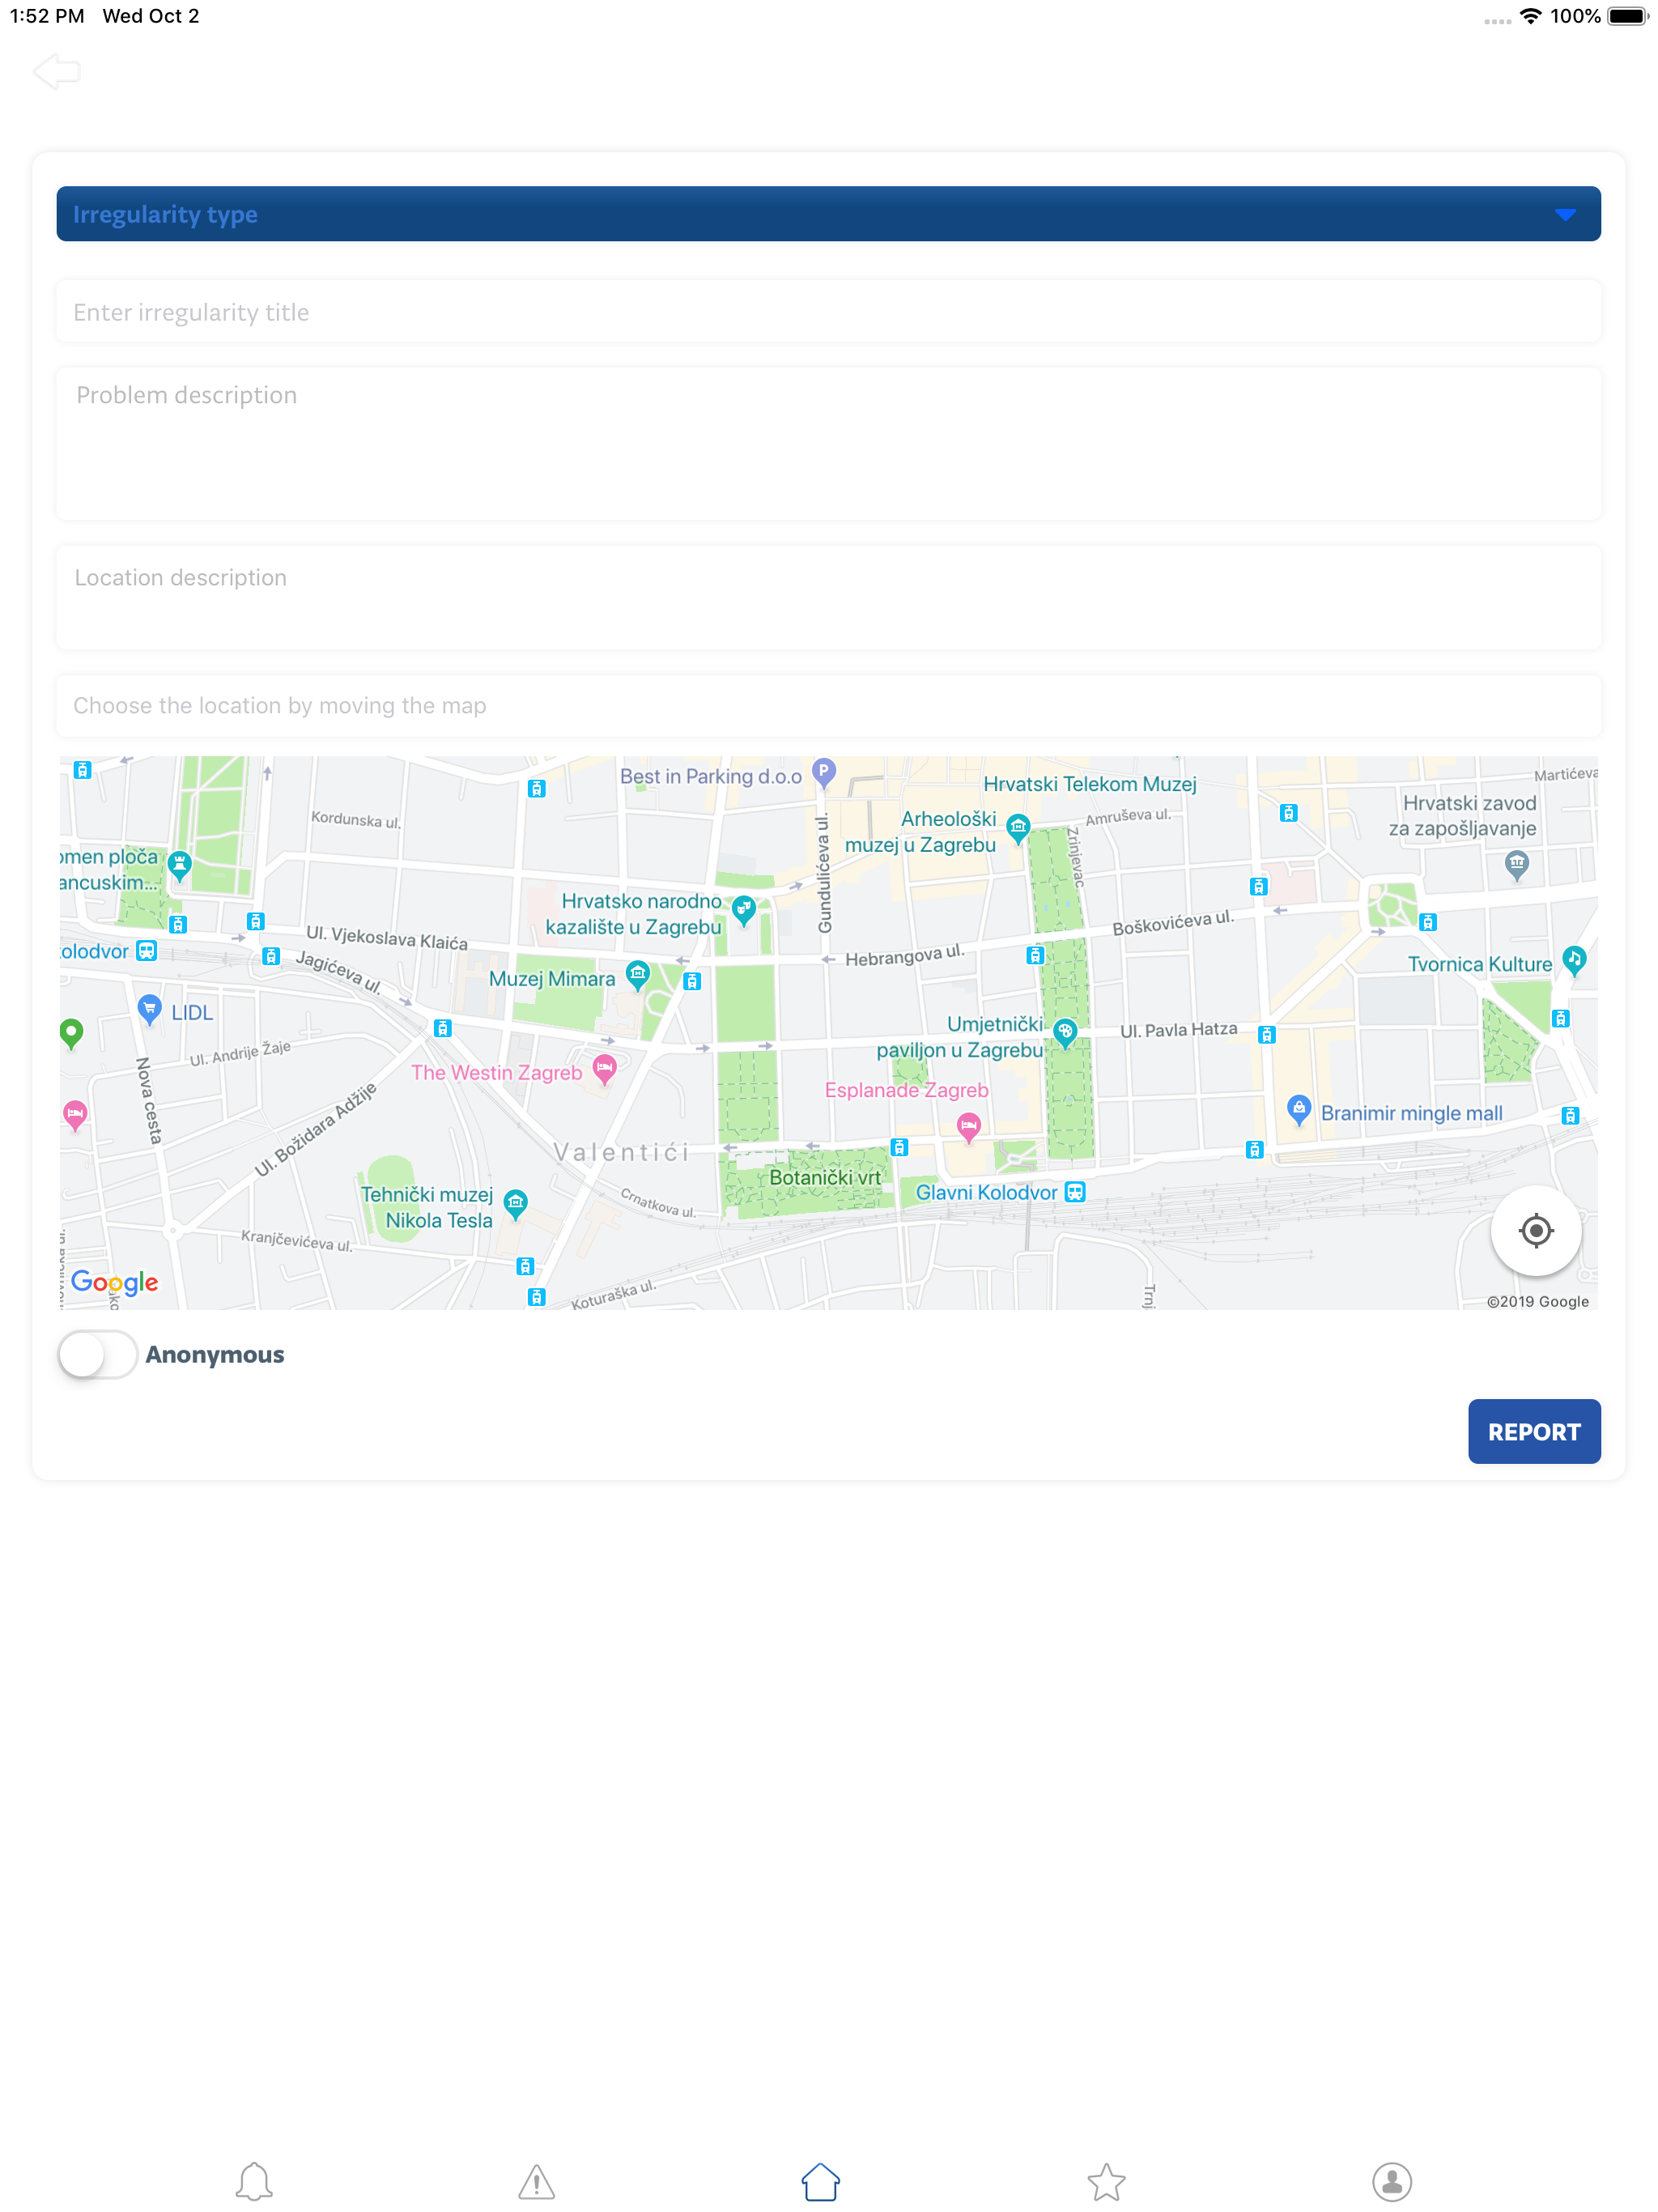Image resolution: width=1658 pixels, height=2212 pixels.
Task: Click the irregularity title input field
Action: point(828,311)
